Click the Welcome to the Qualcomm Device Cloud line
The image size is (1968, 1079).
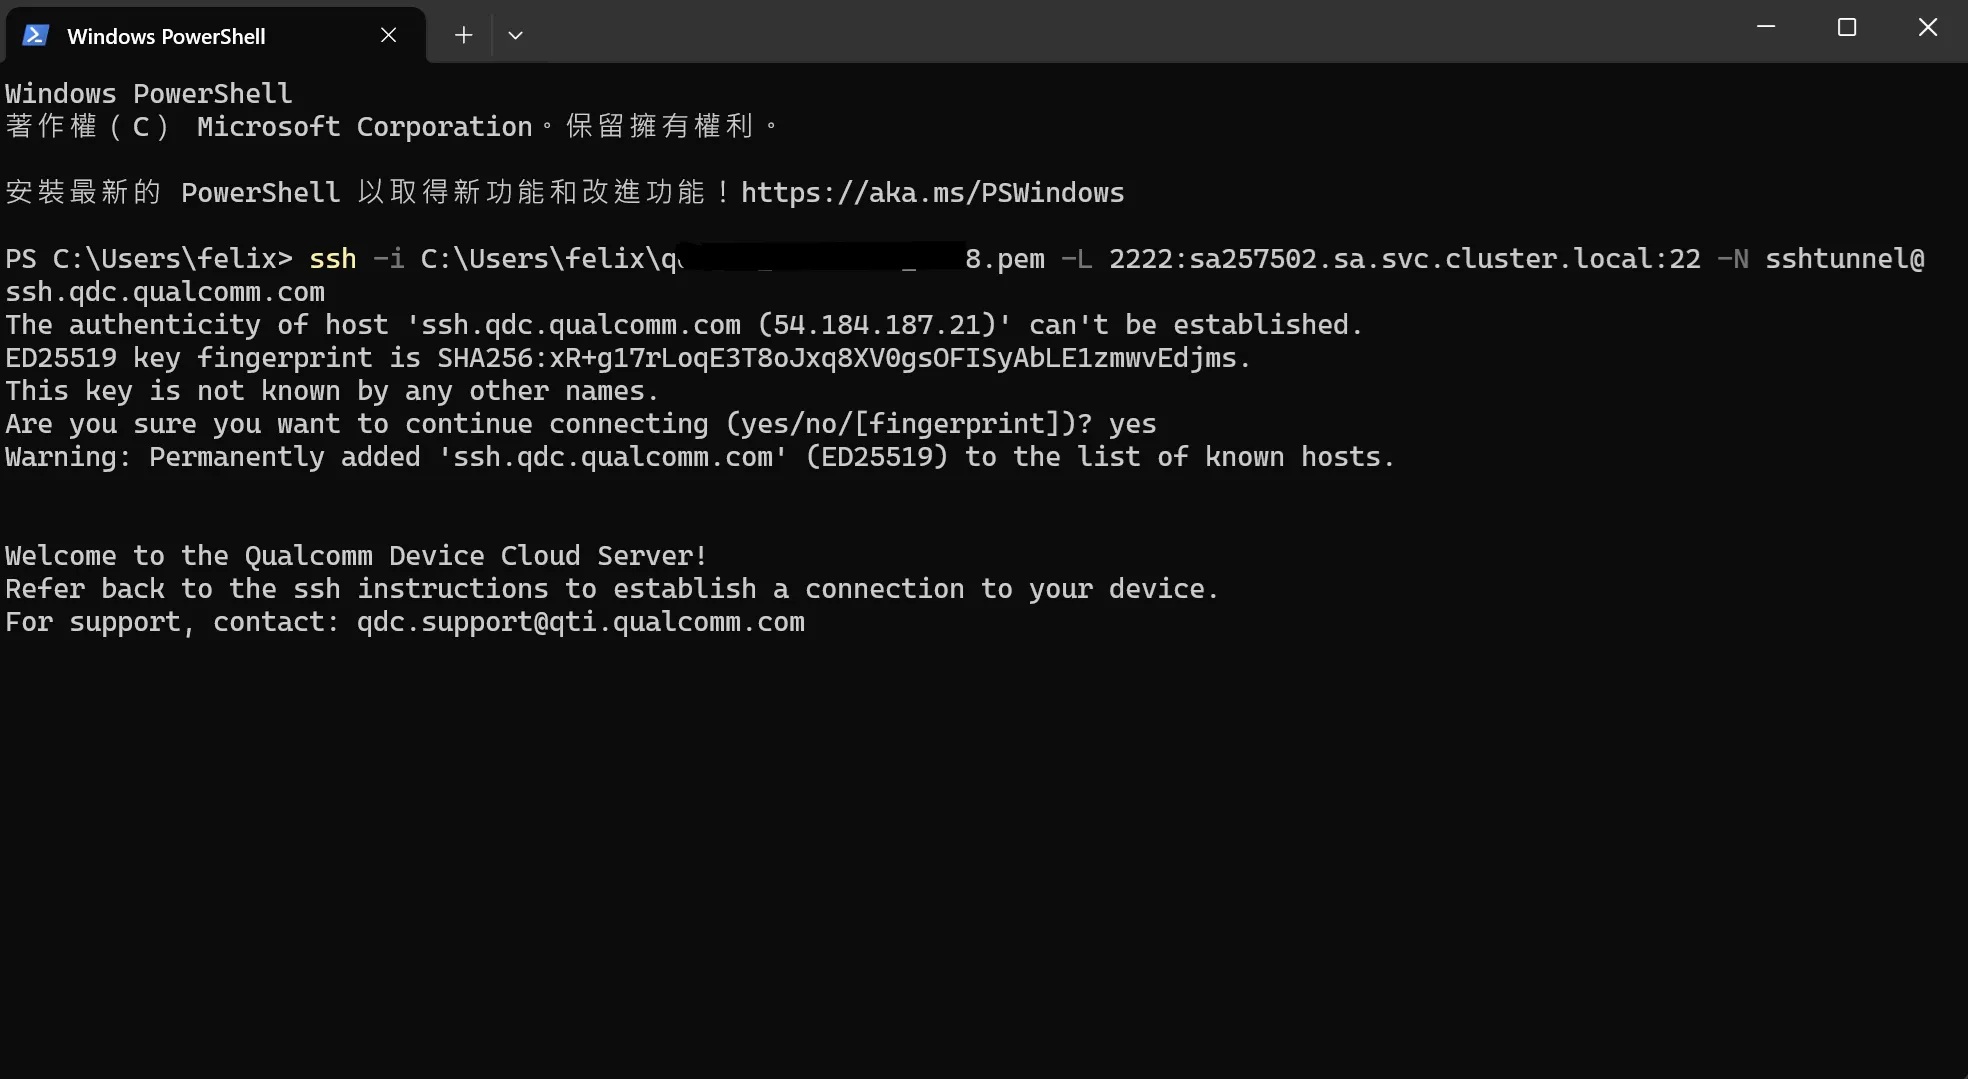[x=356, y=555]
